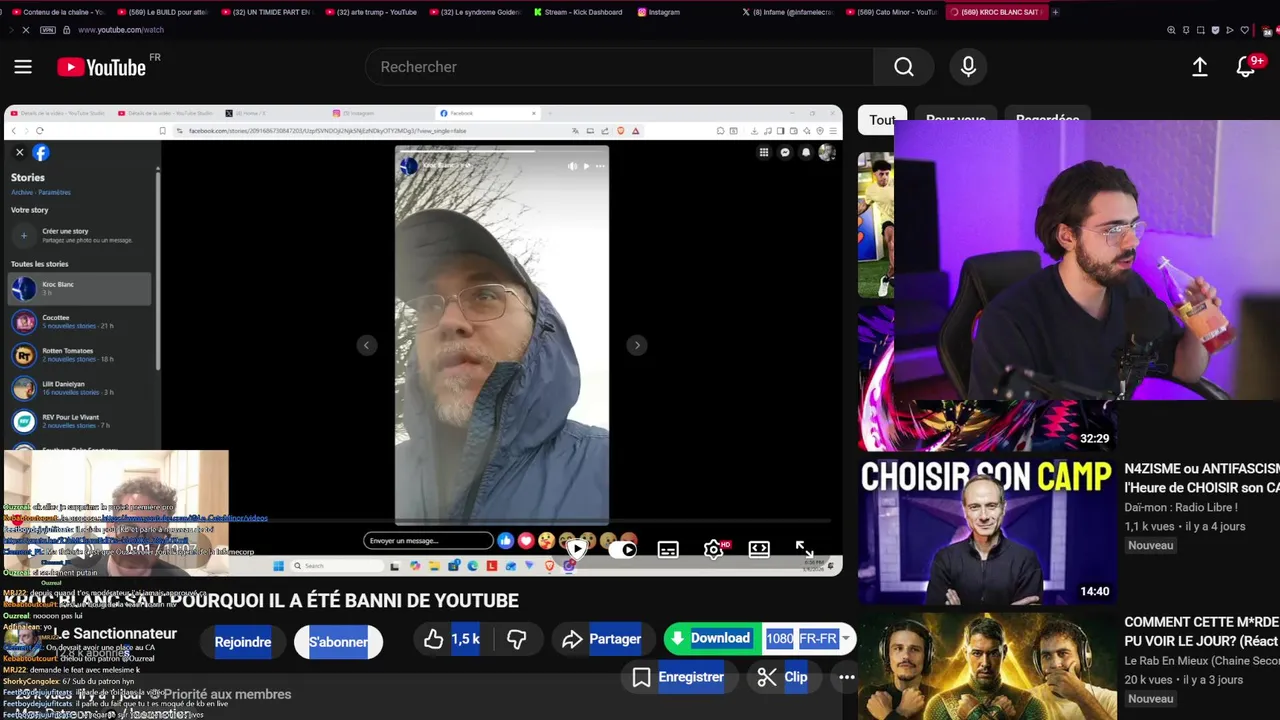Switch player to theater mode
This screenshot has width=1280, height=720.
point(759,549)
